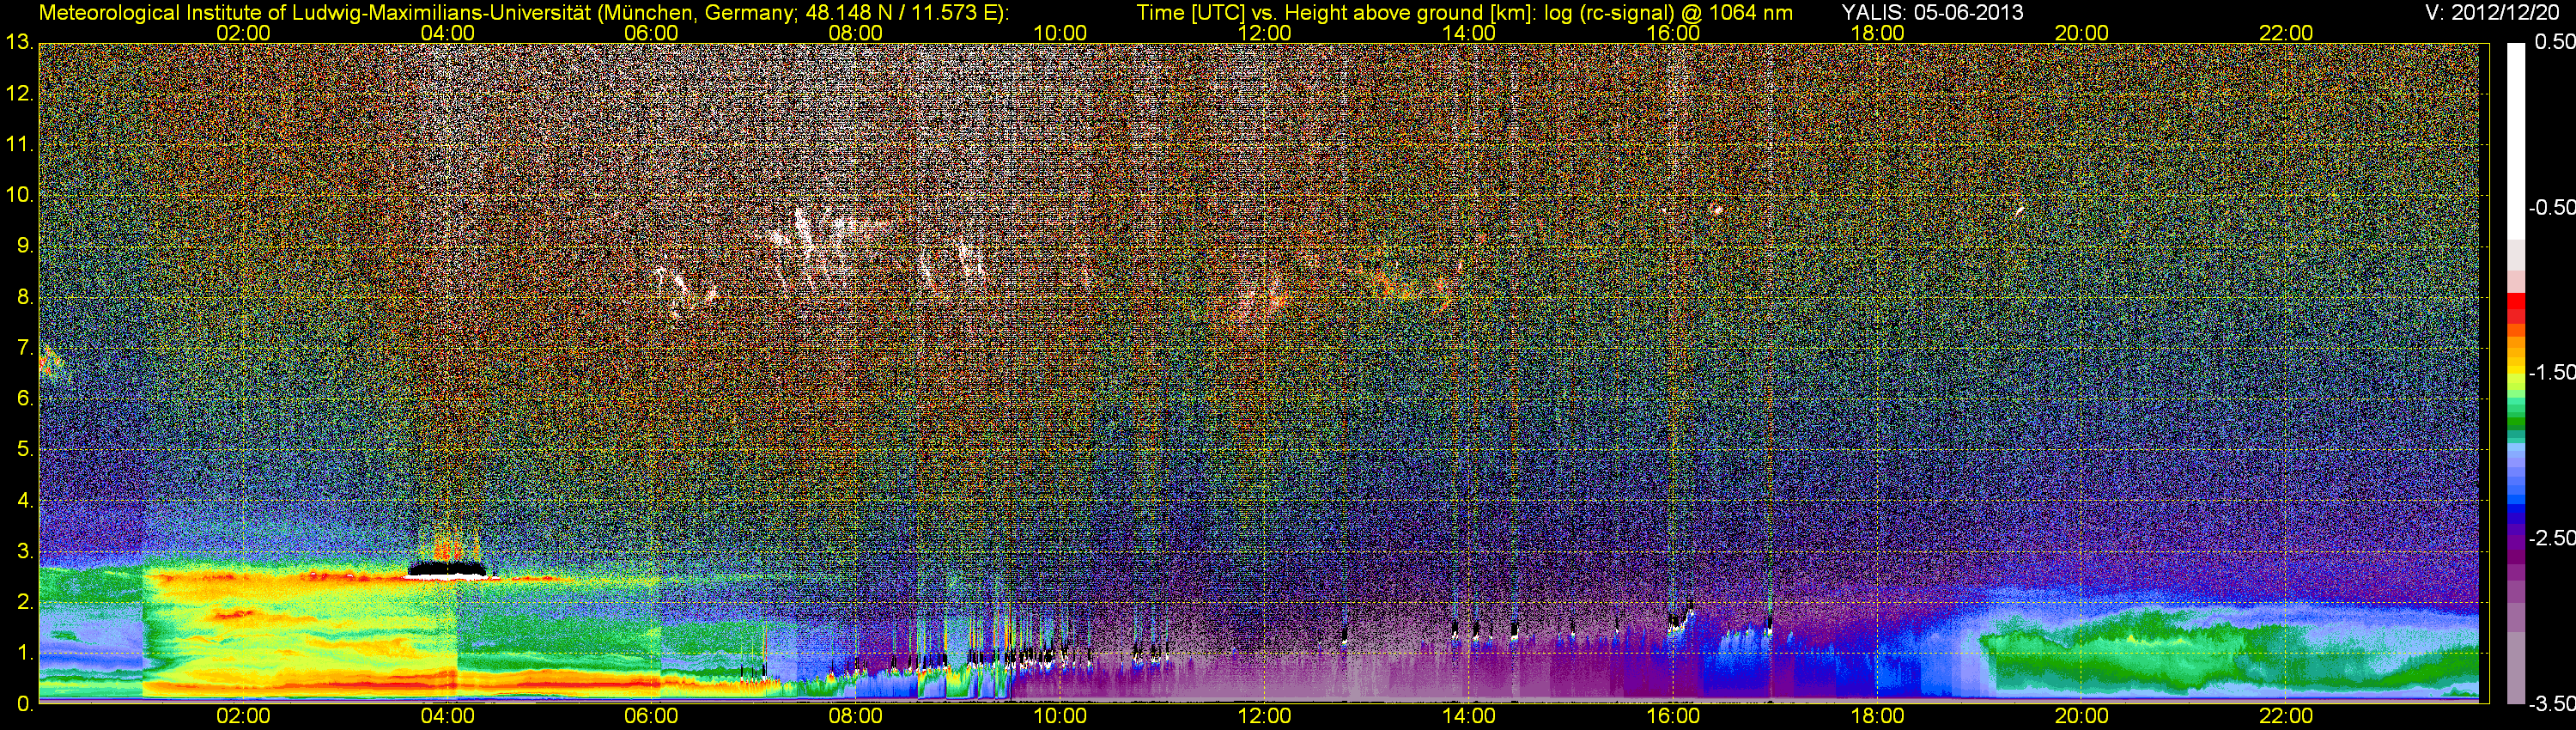The height and width of the screenshot is (730, 2576).
Task: Click the 16:00 label on top time axis
Action: [x=1673, y=33]
